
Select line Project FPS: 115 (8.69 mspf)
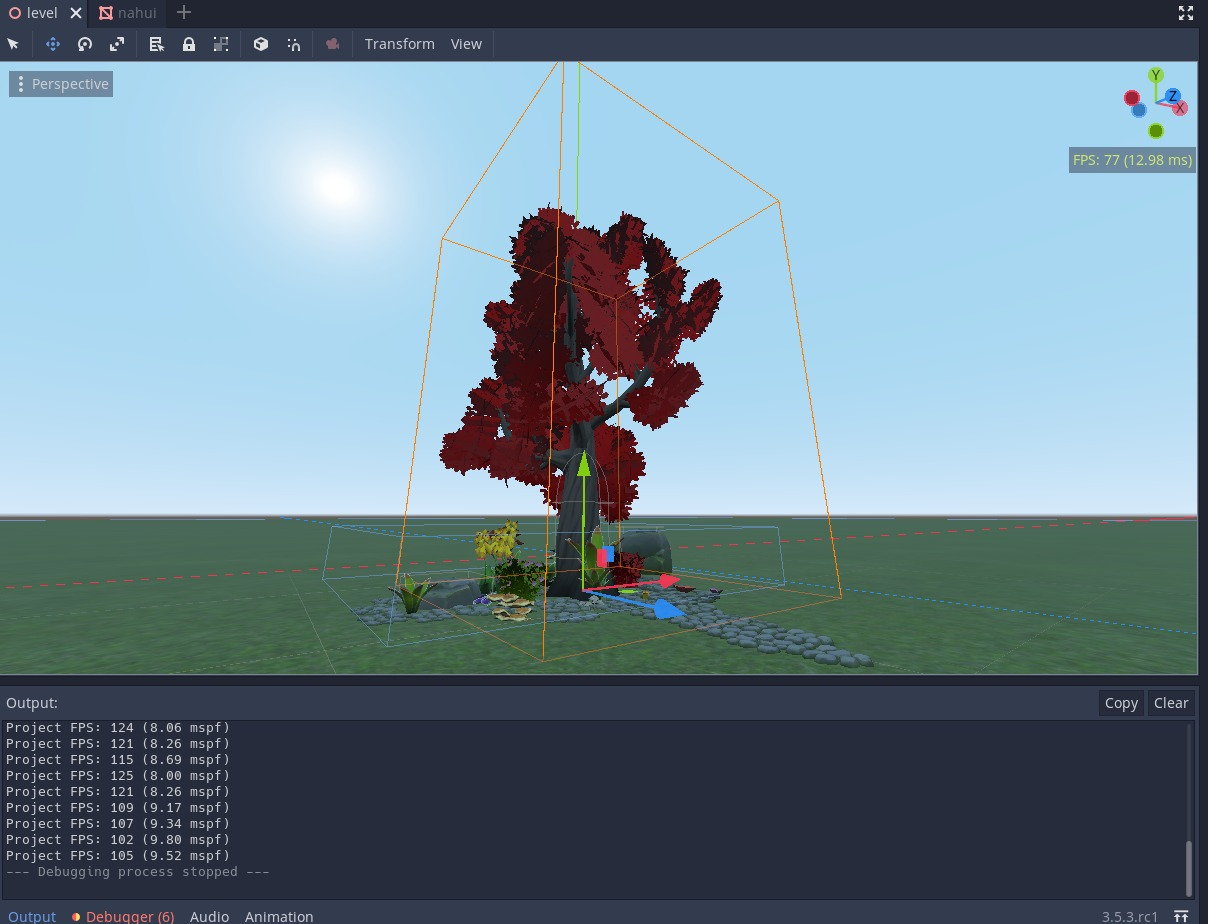click(x=118, y=760)
